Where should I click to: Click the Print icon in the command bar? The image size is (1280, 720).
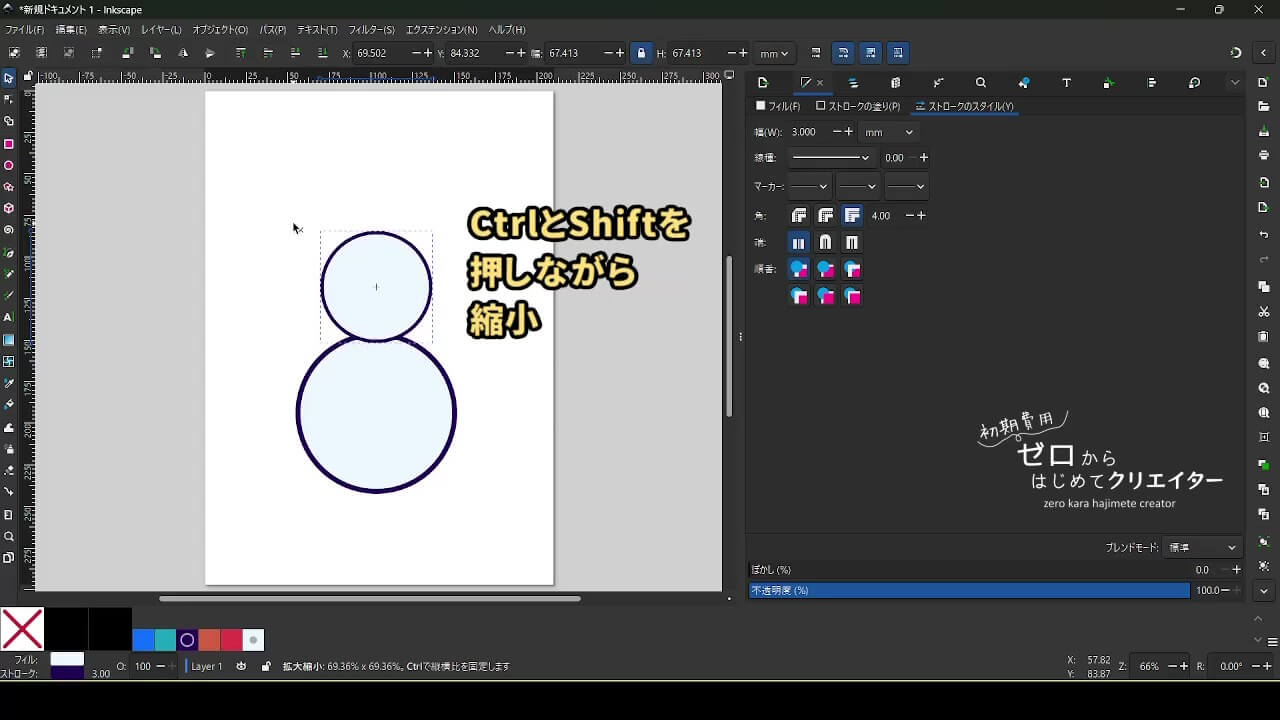pos(1264,155)
